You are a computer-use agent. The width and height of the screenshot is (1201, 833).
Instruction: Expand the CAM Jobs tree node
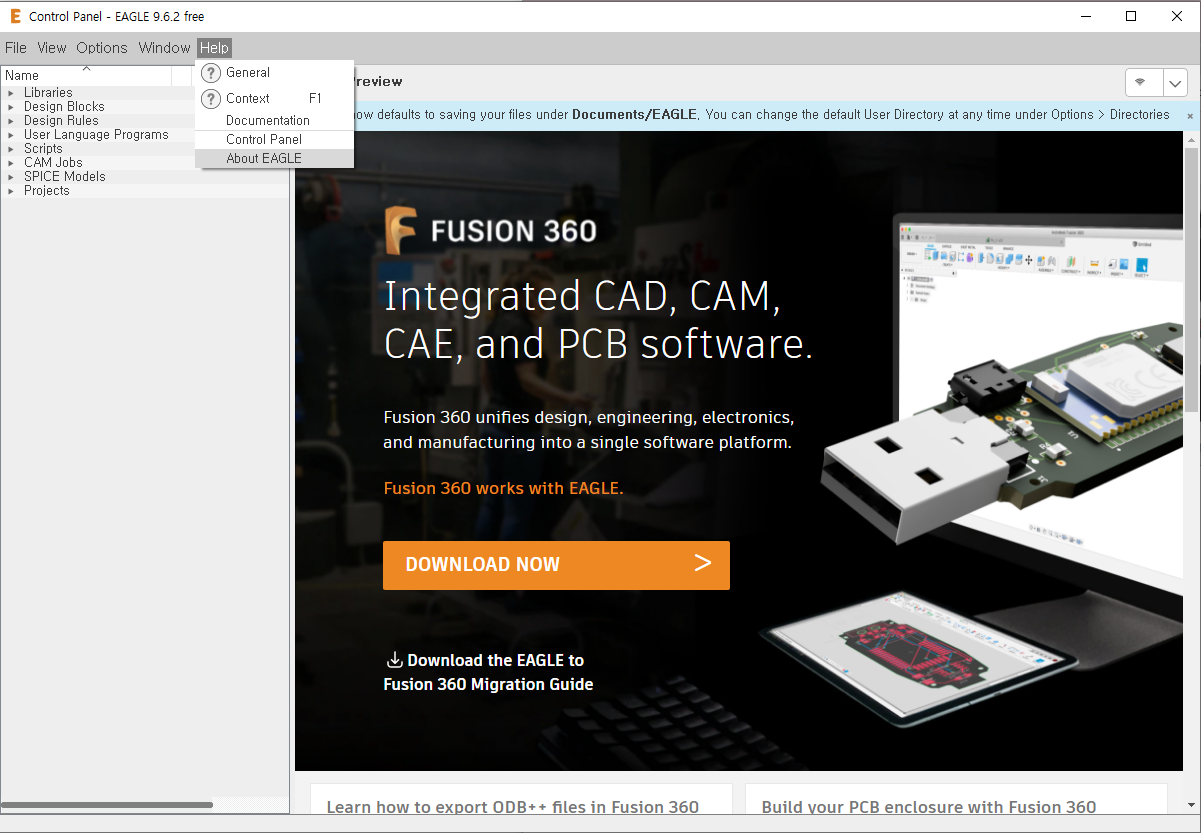point(11,163)
